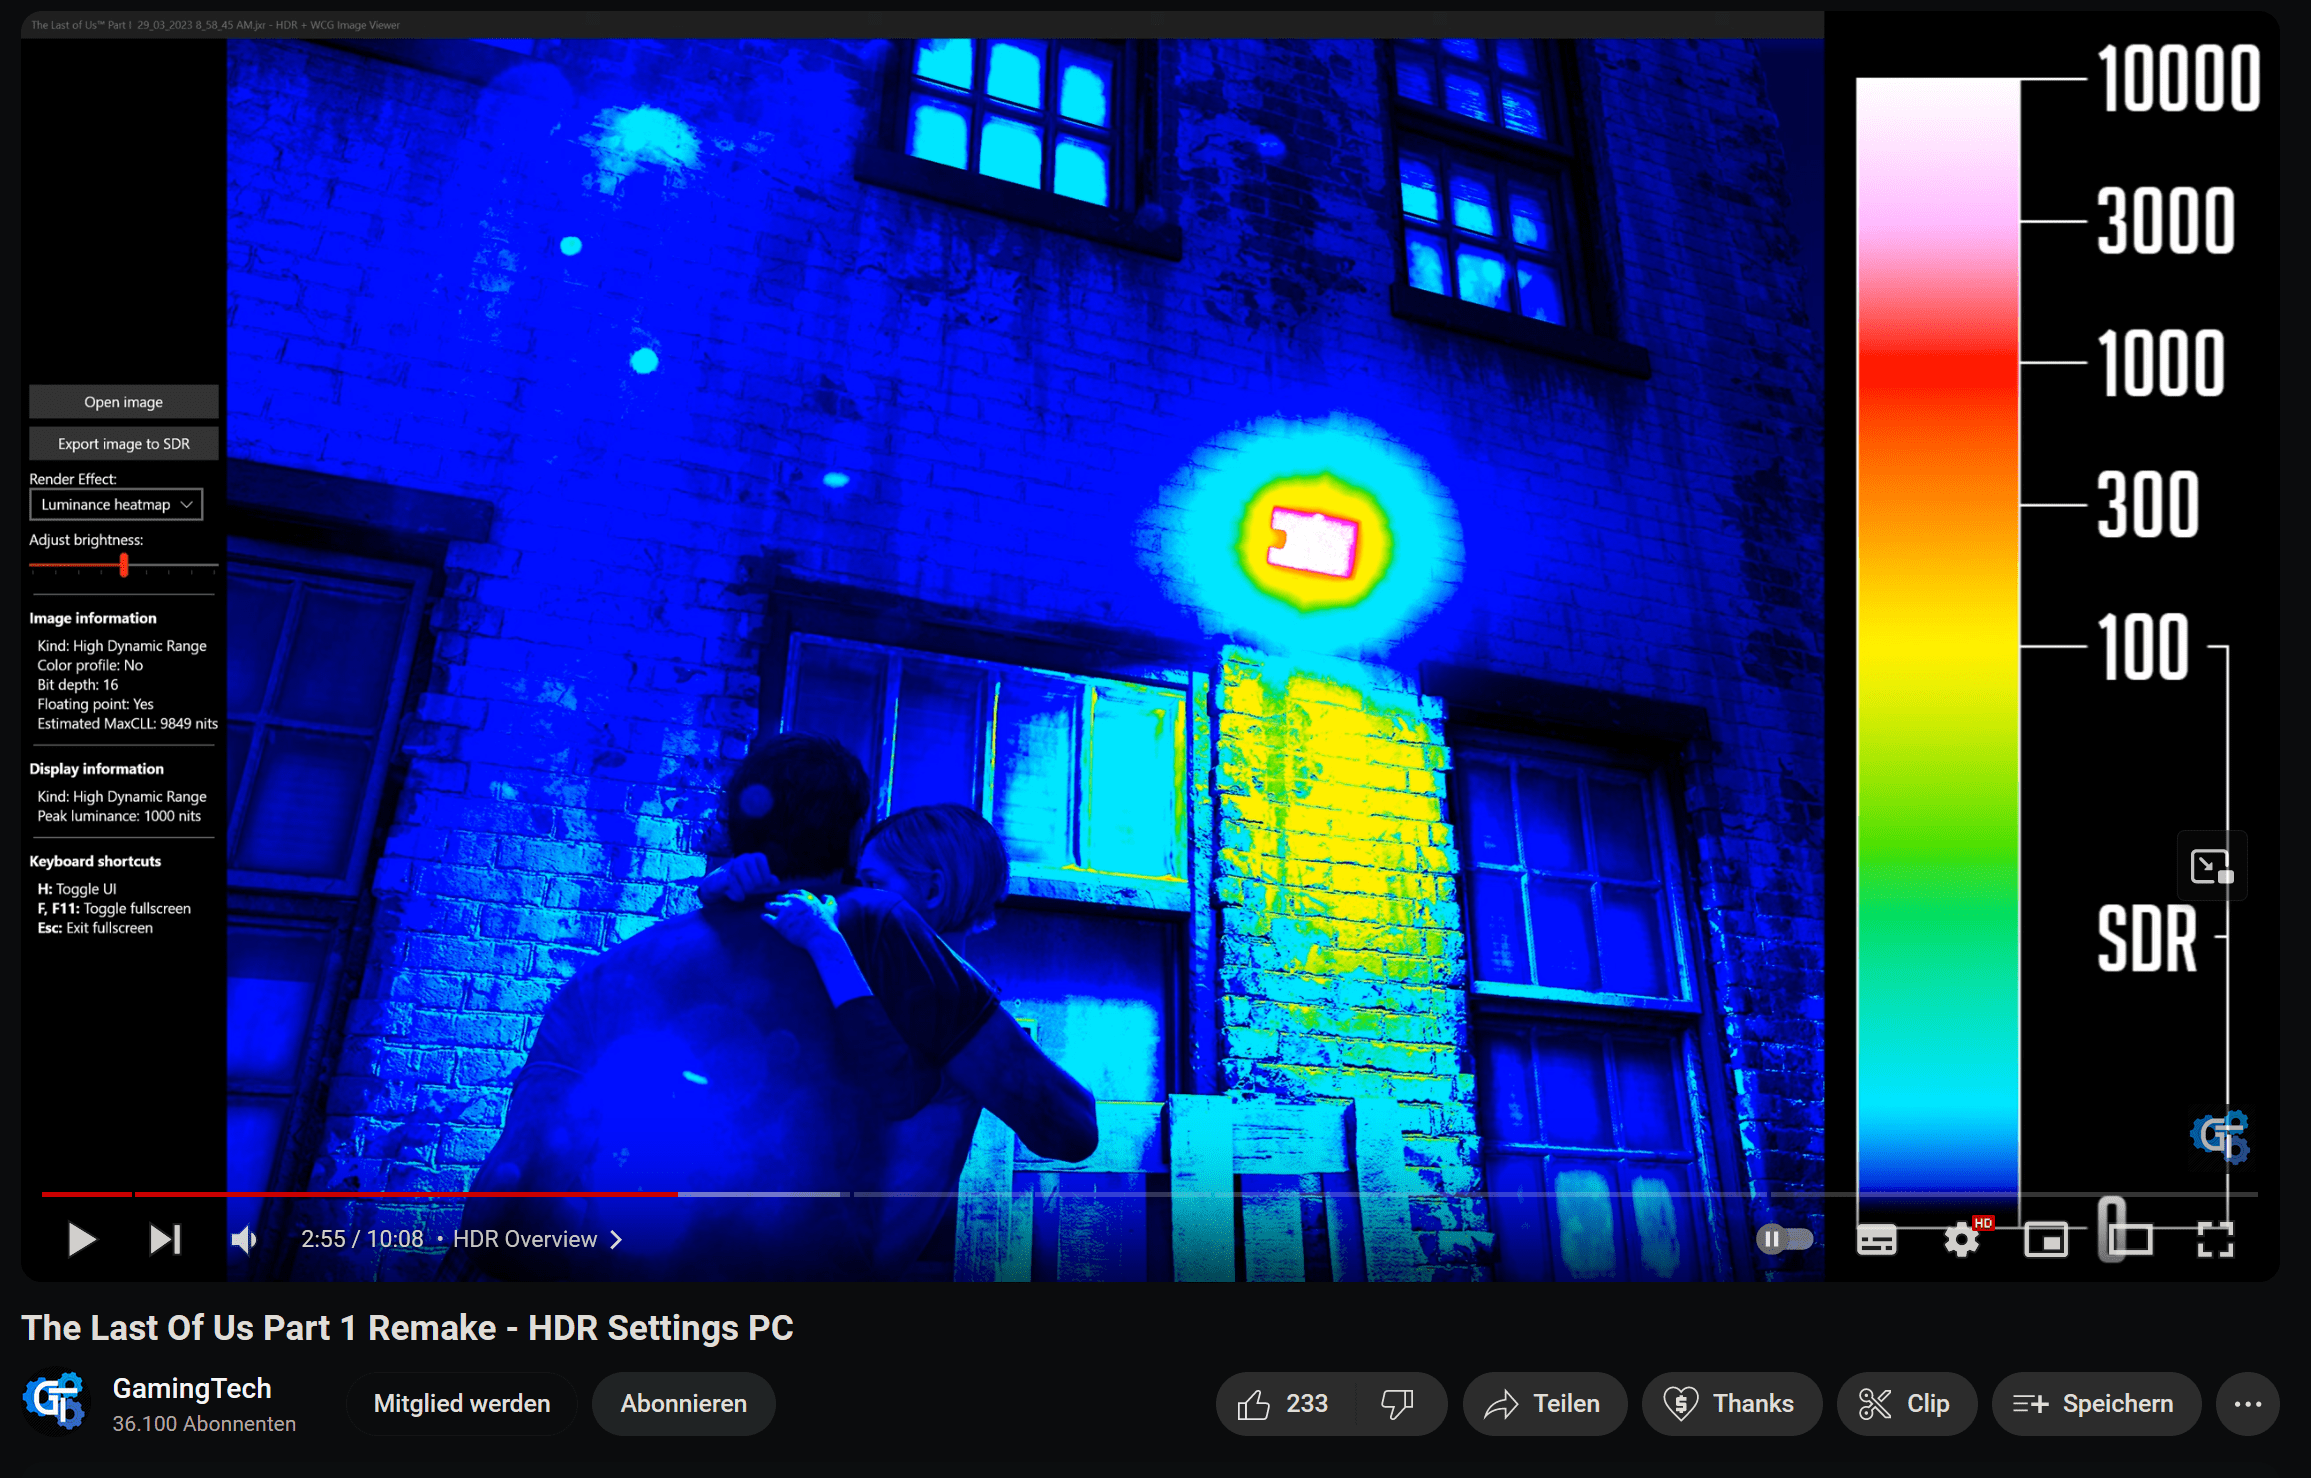Send a Thanks to the creator
This screenshot has height=1478, width=2311.
tap(1731, 1404)
